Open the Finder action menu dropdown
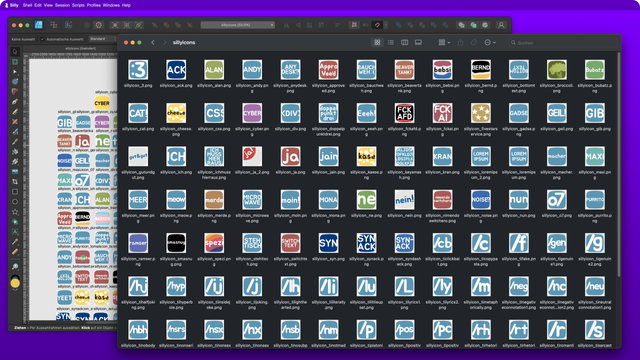The width and height of the screenshot is (640, 360). coord(490,42)
